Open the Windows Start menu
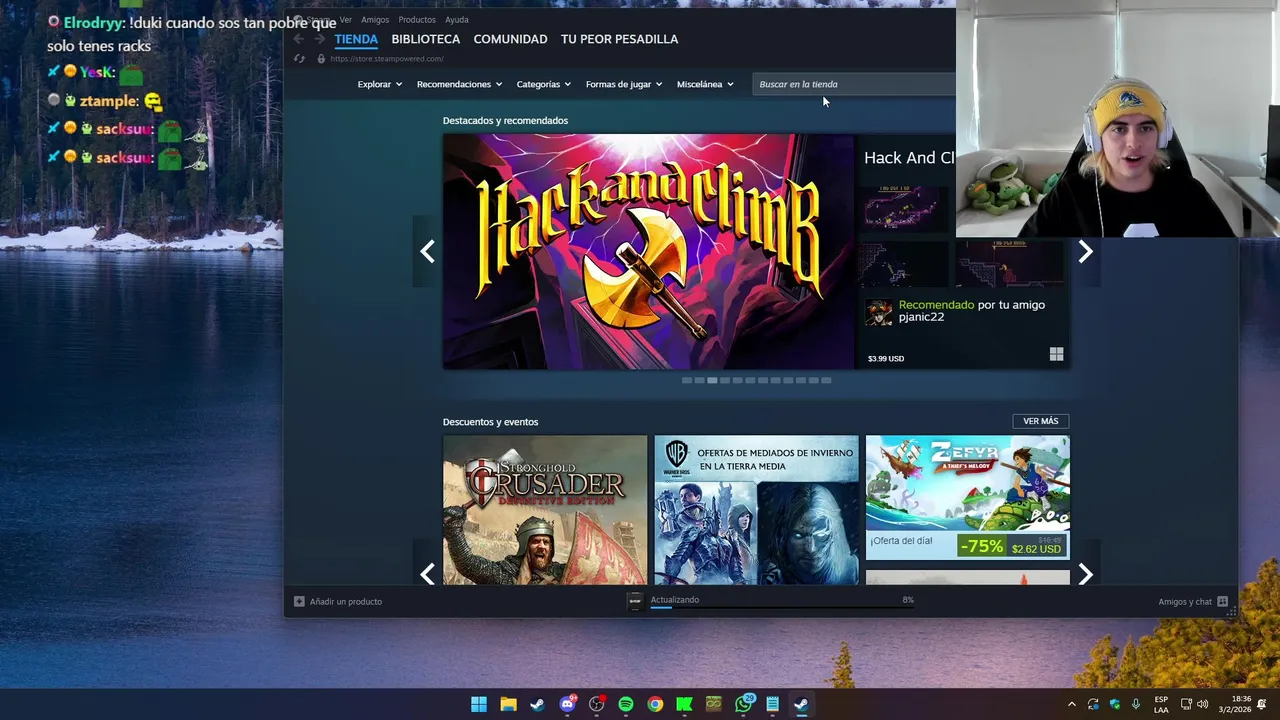 pyautogui.click(x=479, y=704)
